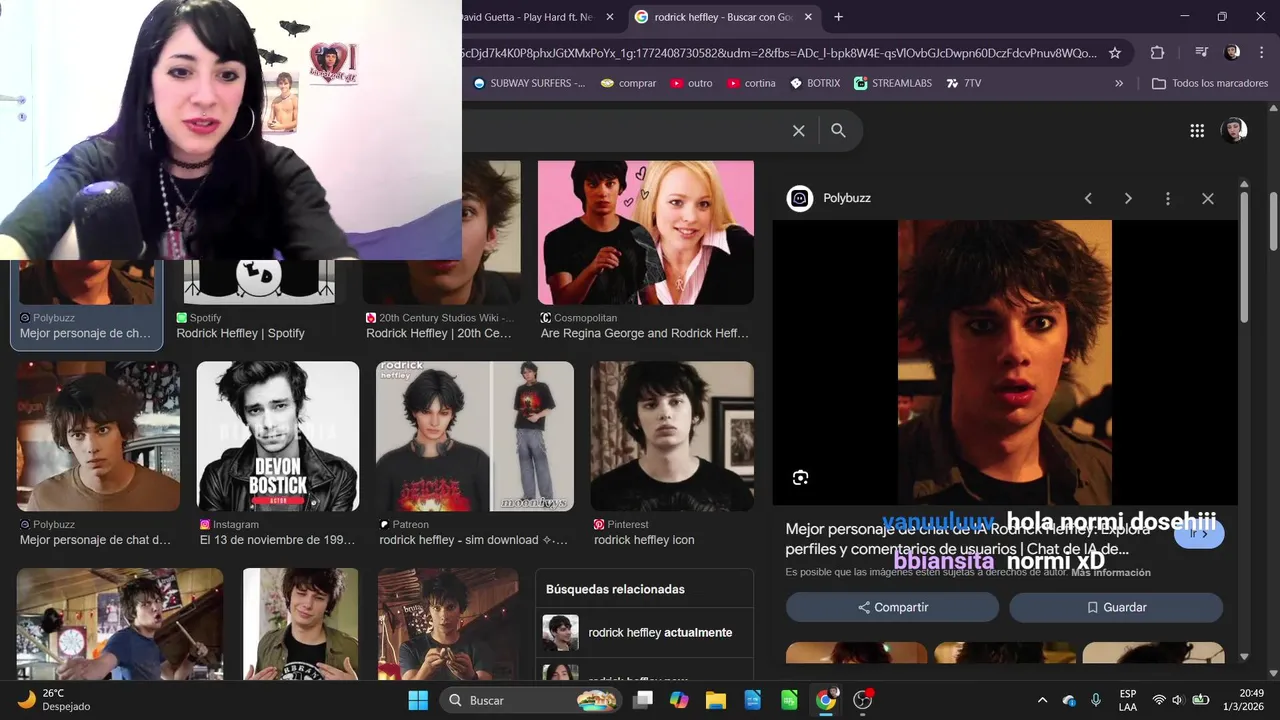
Task: Open Chrome three-dot menu
Action: (x=1260, y=53)
